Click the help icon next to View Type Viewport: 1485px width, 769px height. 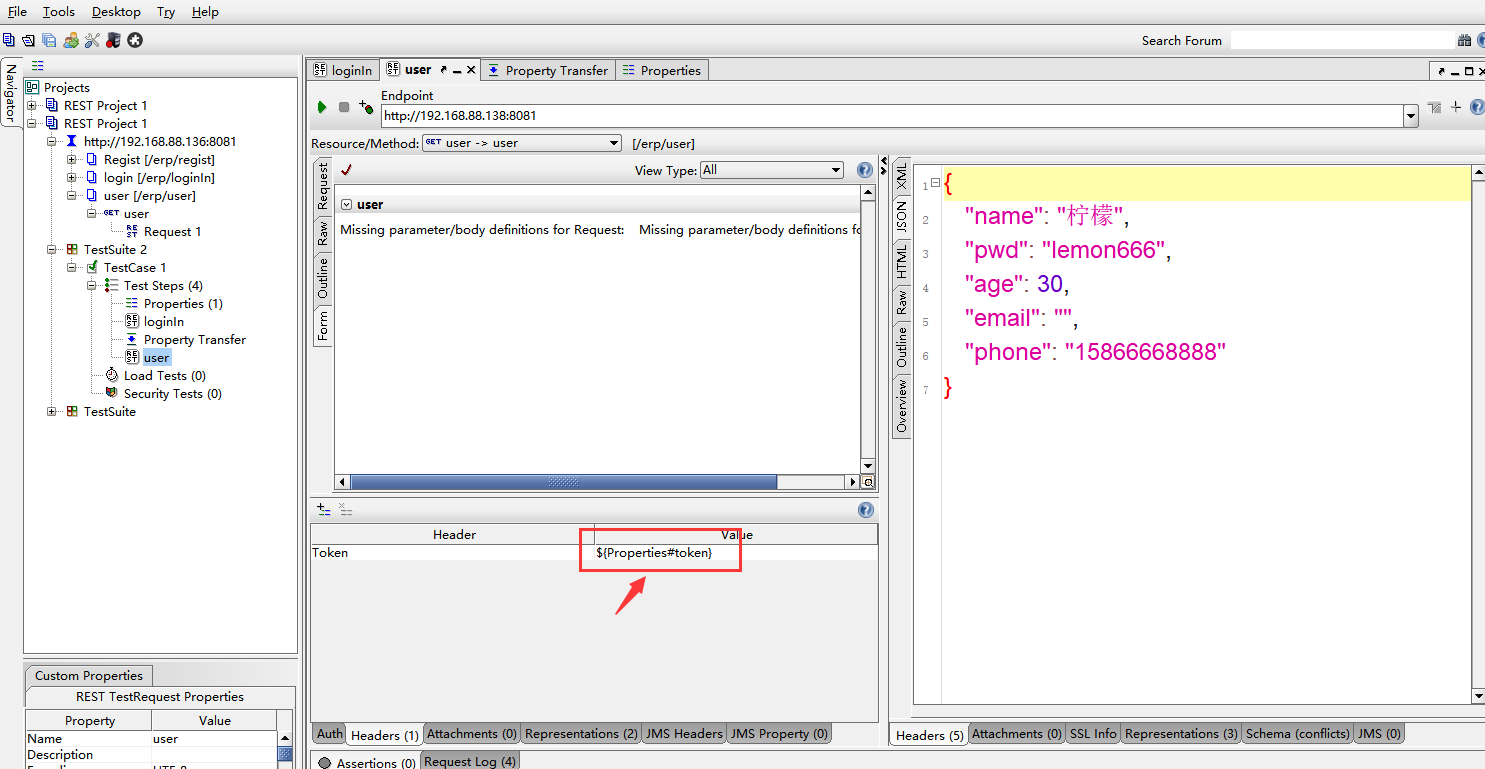tap(865, 171)
